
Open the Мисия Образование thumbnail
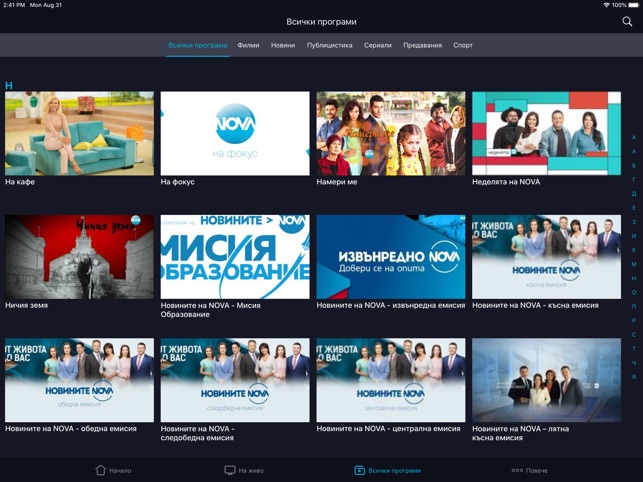tap(235, 257)
